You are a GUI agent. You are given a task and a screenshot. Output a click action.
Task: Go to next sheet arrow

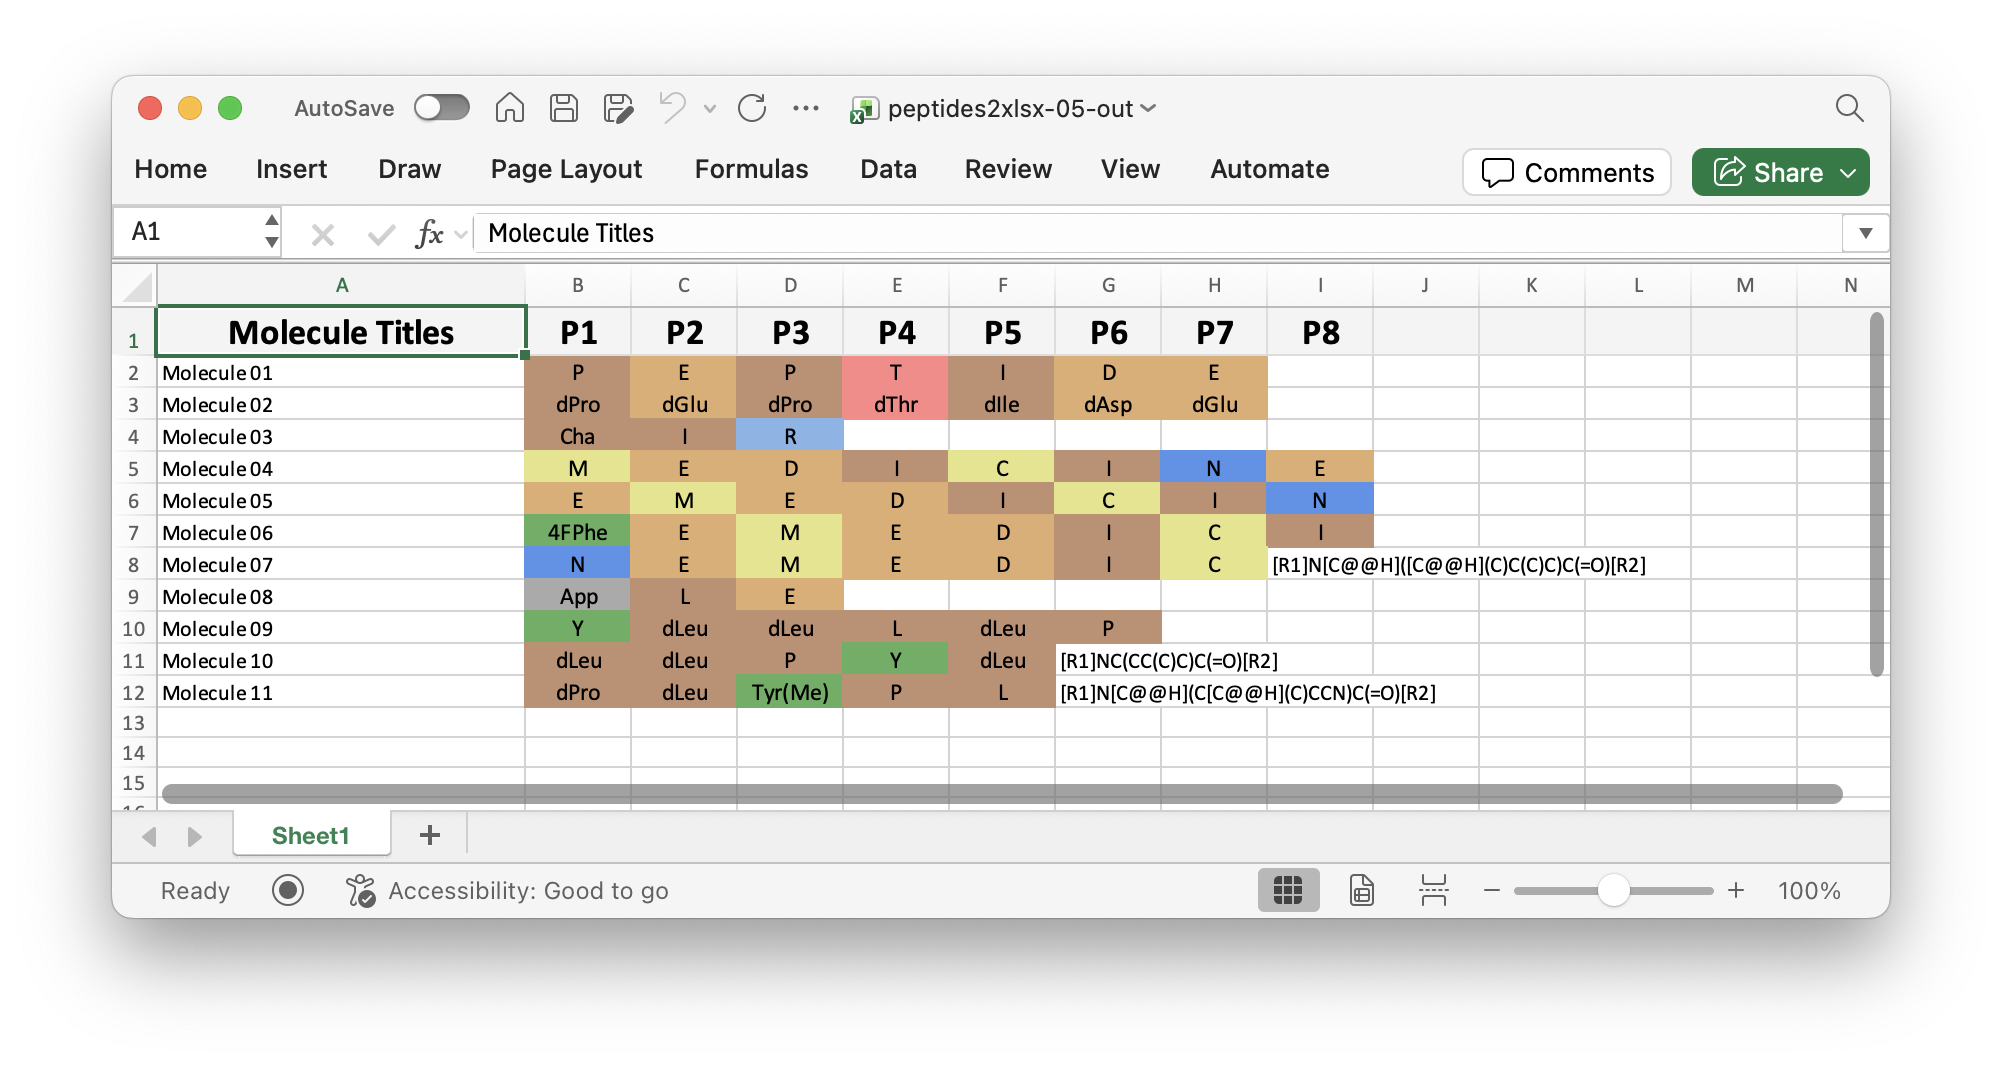coord(195,836)
